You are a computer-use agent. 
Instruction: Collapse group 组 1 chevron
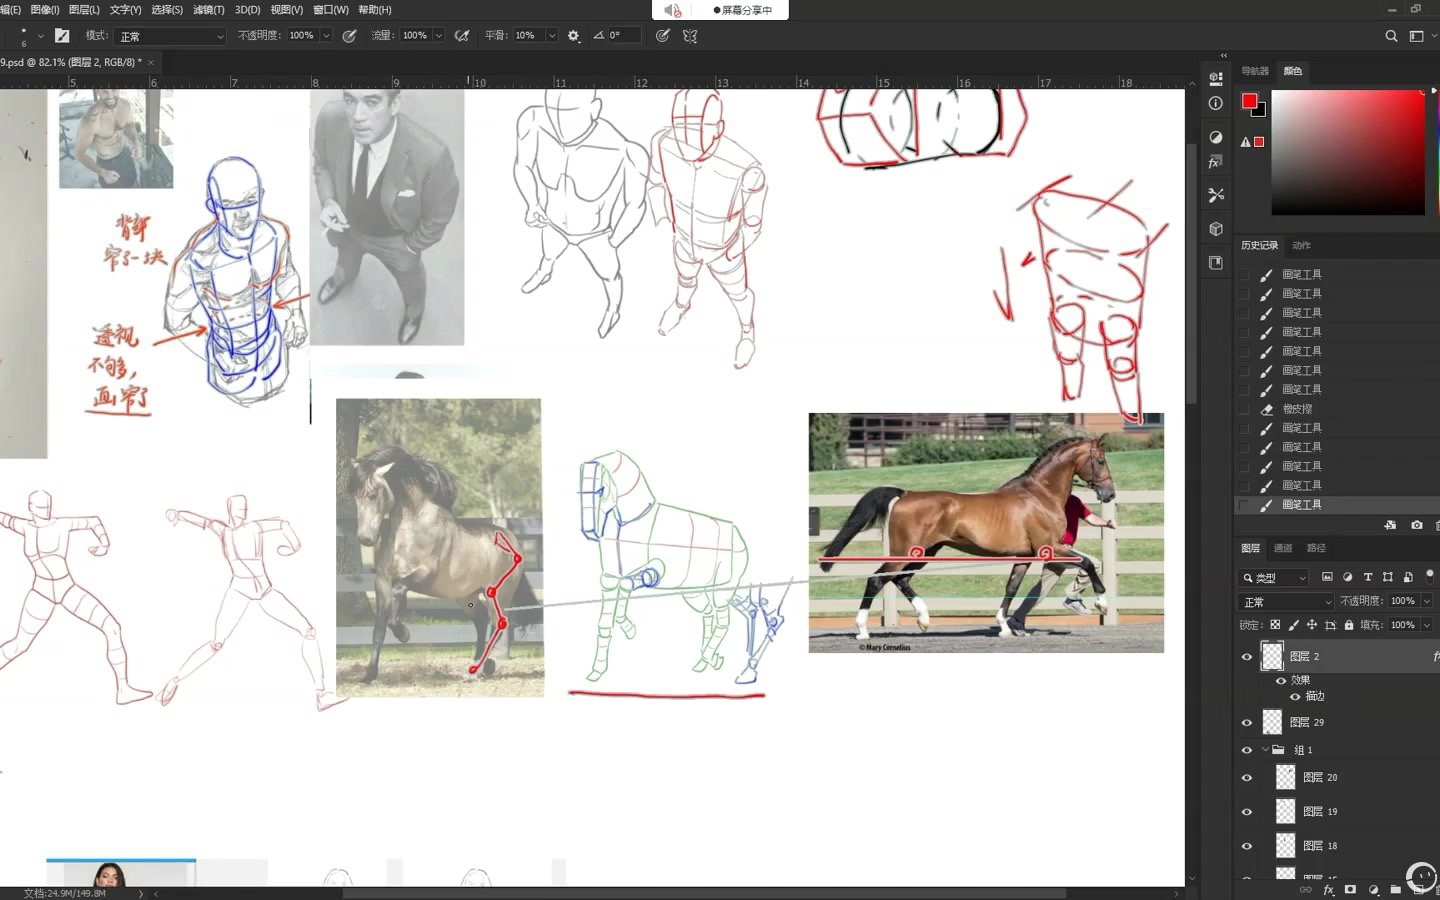1265,750
